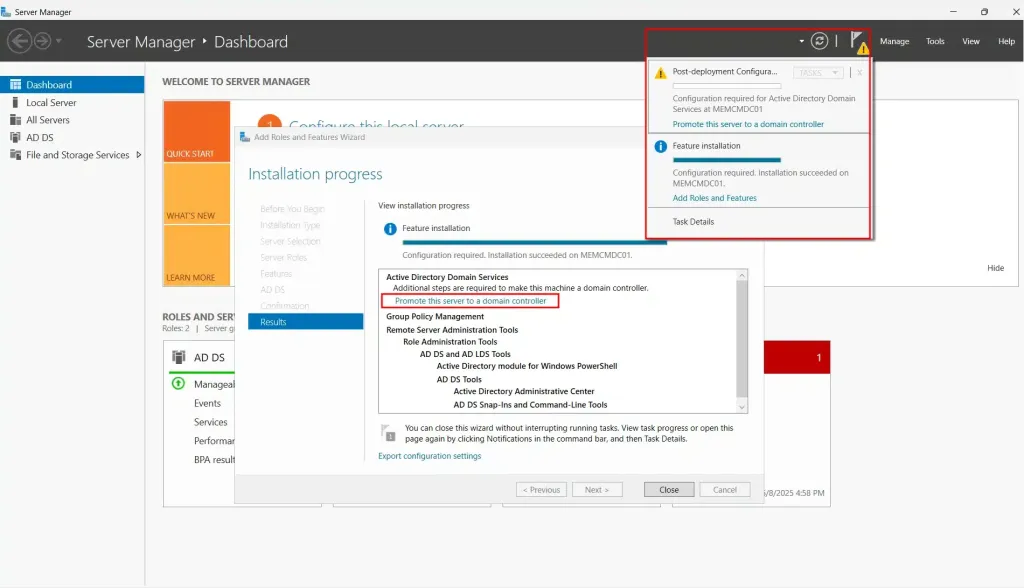Open the Tools menu
Image resolution: width=1024 pixels, height=588 pixels.
tap(935, 41)
